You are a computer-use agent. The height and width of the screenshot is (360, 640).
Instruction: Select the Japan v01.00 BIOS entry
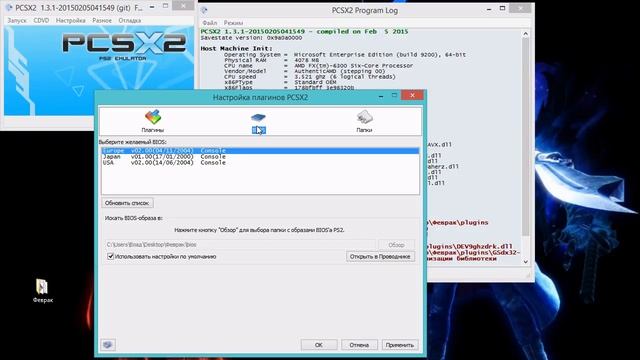tap(260, 156)
